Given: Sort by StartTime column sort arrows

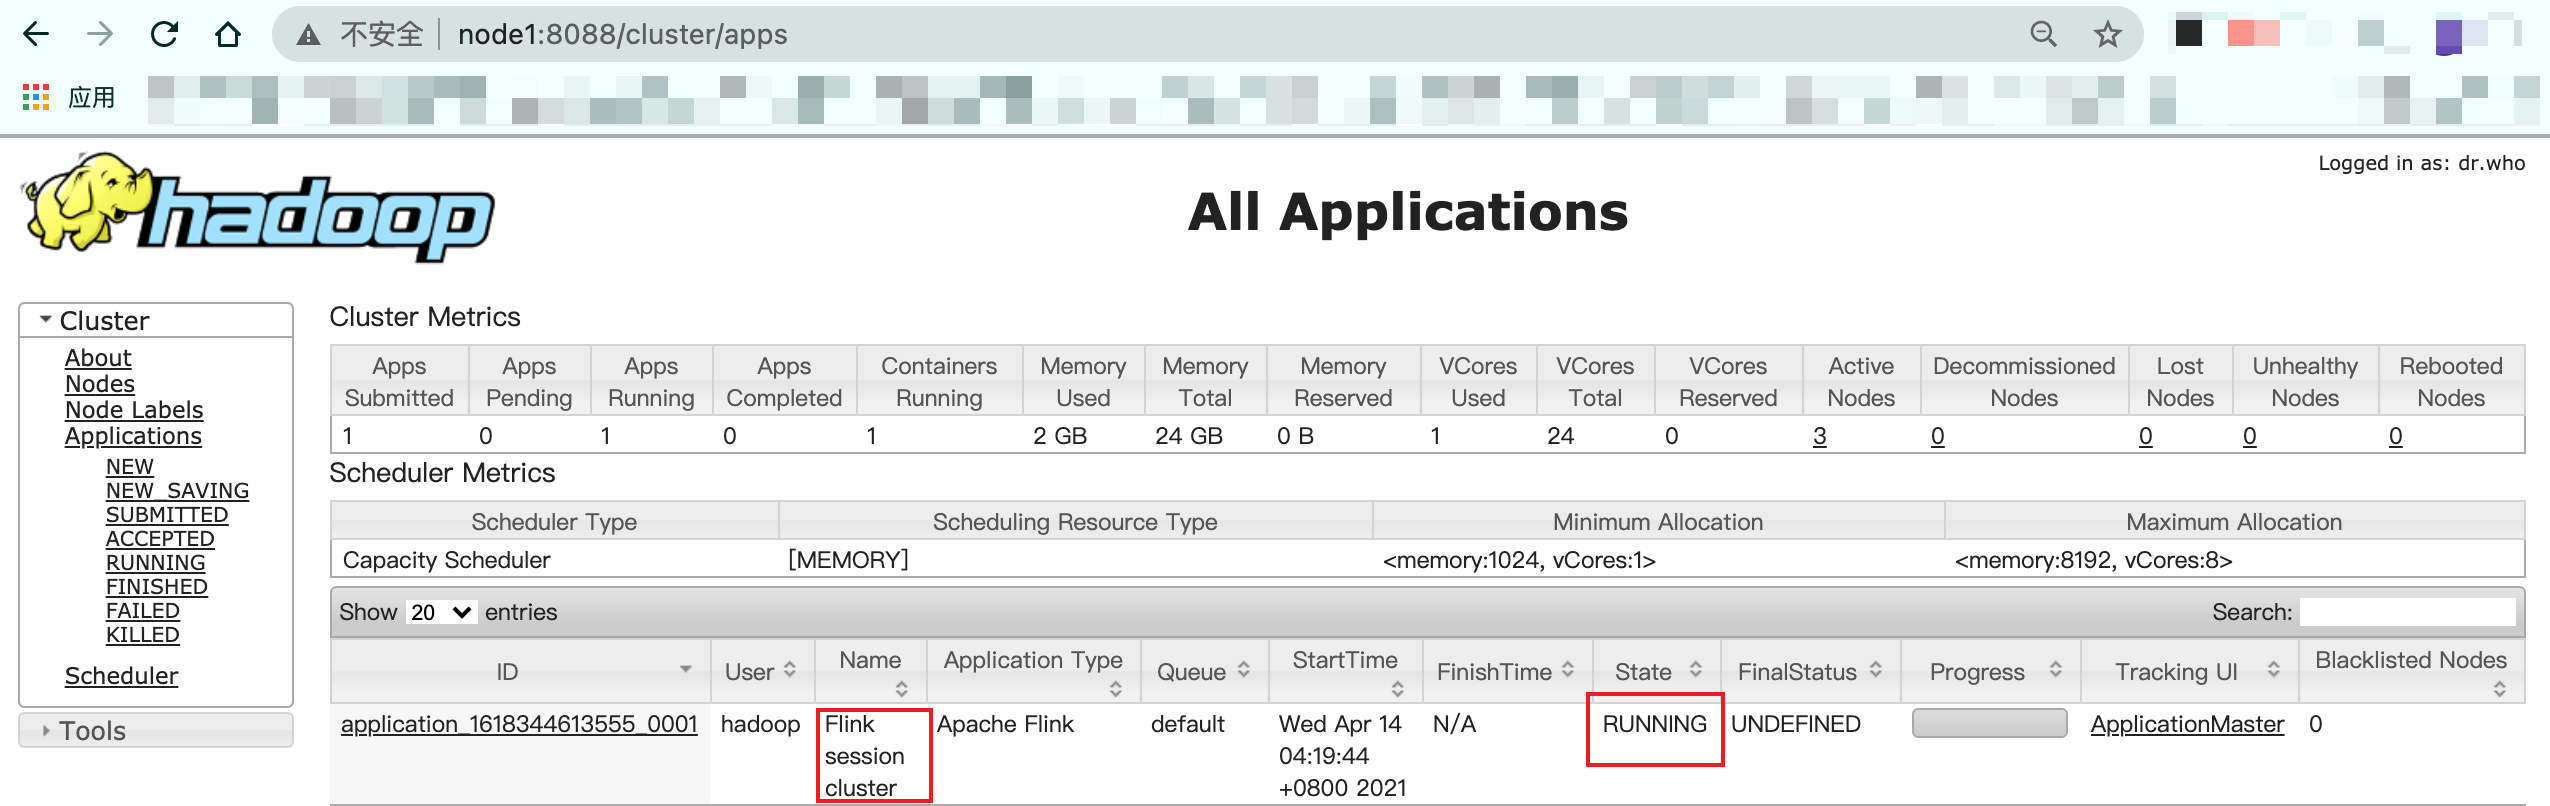Looking at the screenshot, I should tap(1398, 688).
